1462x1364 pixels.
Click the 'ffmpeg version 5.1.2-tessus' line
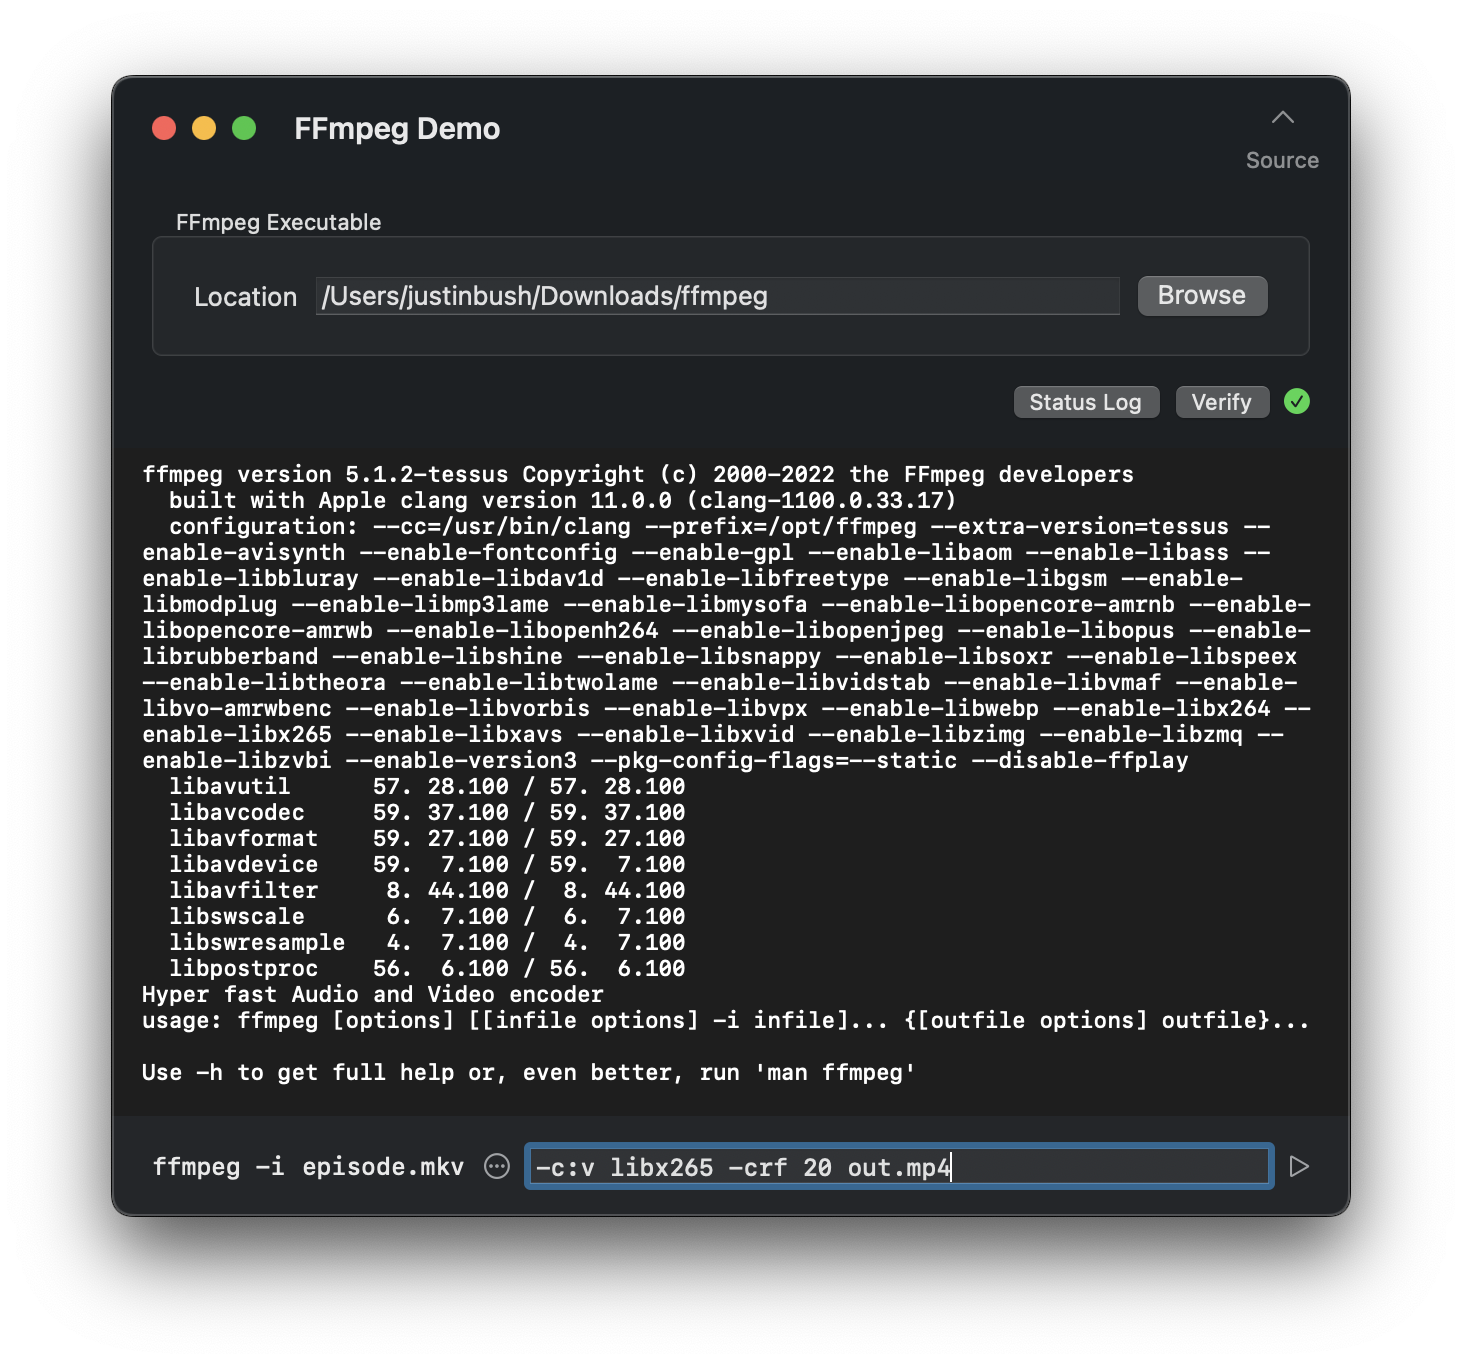638,474
